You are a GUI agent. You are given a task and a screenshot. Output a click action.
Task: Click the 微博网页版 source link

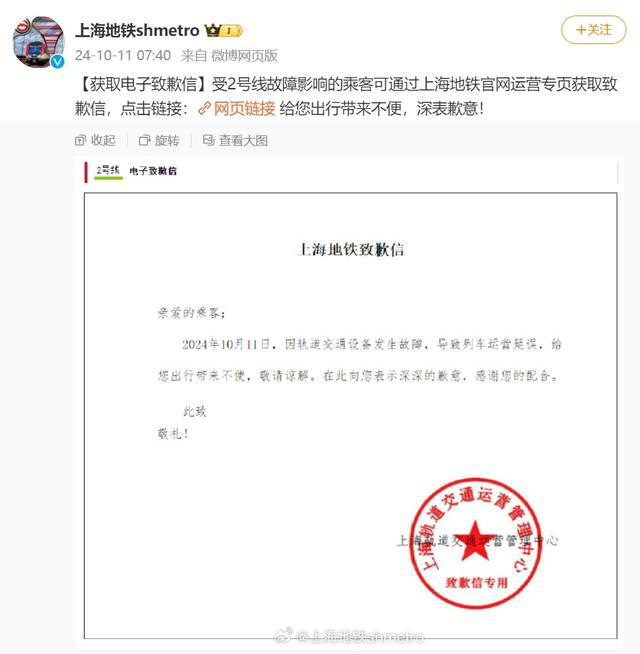pyautogui.click(x=244, y=55)
